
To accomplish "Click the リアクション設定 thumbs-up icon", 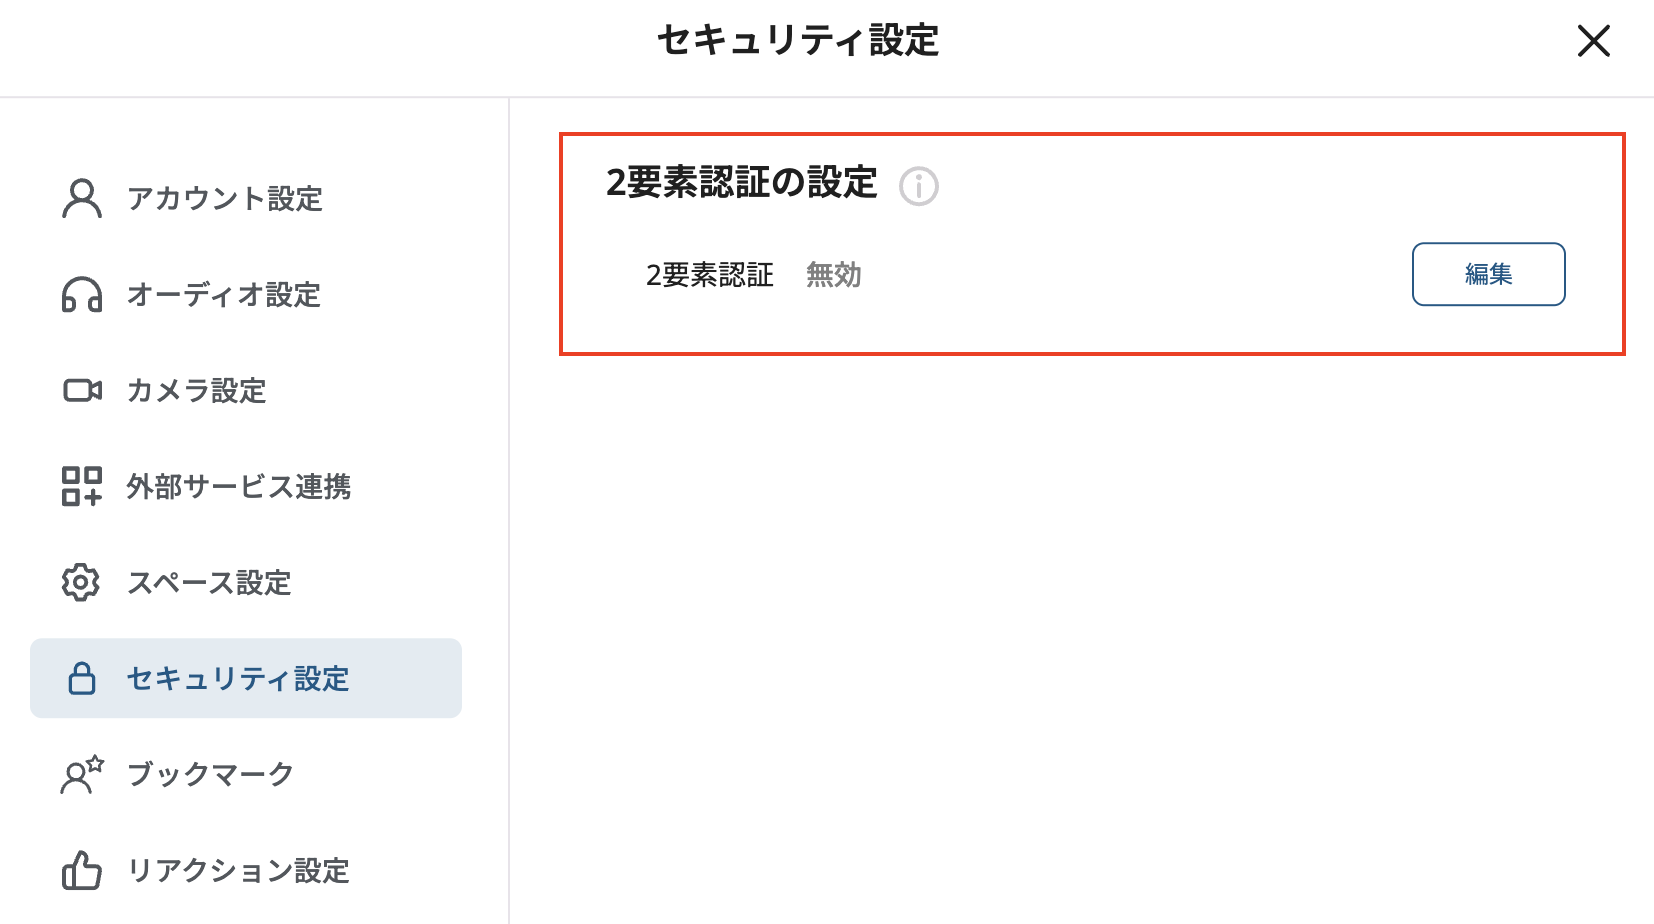I will pyautogui.click(x=81, y=870).
